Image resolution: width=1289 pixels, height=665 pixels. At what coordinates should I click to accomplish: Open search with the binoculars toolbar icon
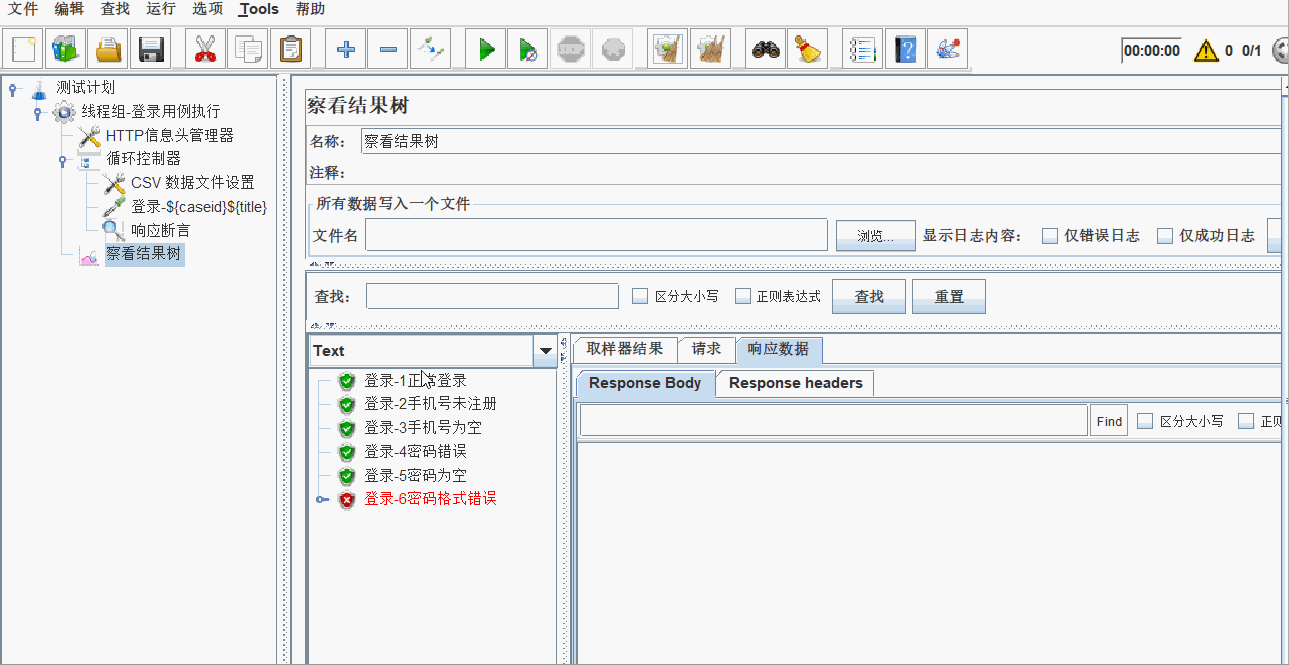[764, 48]
